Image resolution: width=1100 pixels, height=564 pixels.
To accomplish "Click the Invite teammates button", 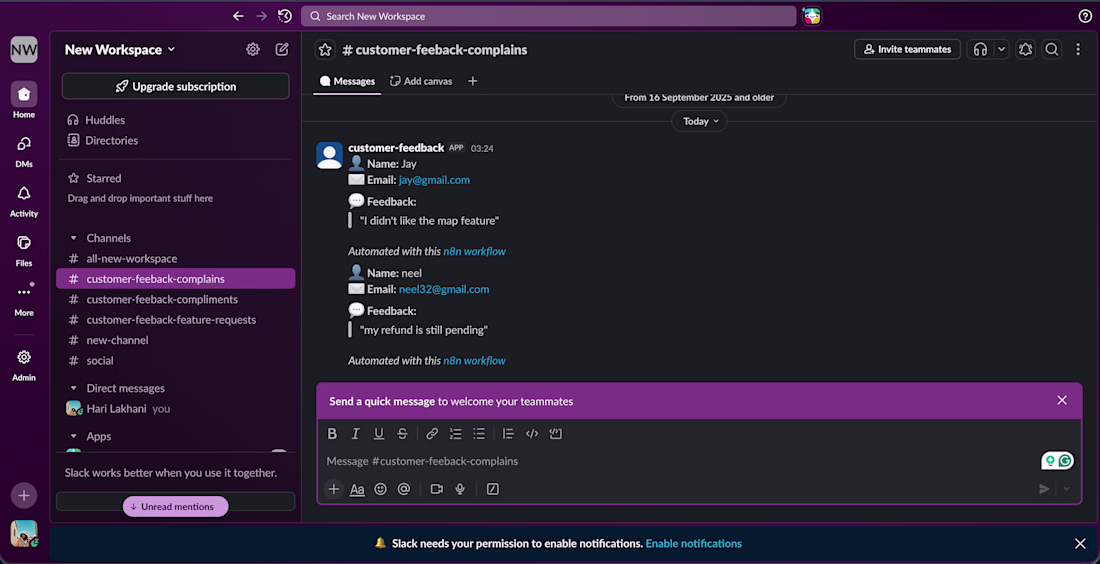I will coord(907,49).
